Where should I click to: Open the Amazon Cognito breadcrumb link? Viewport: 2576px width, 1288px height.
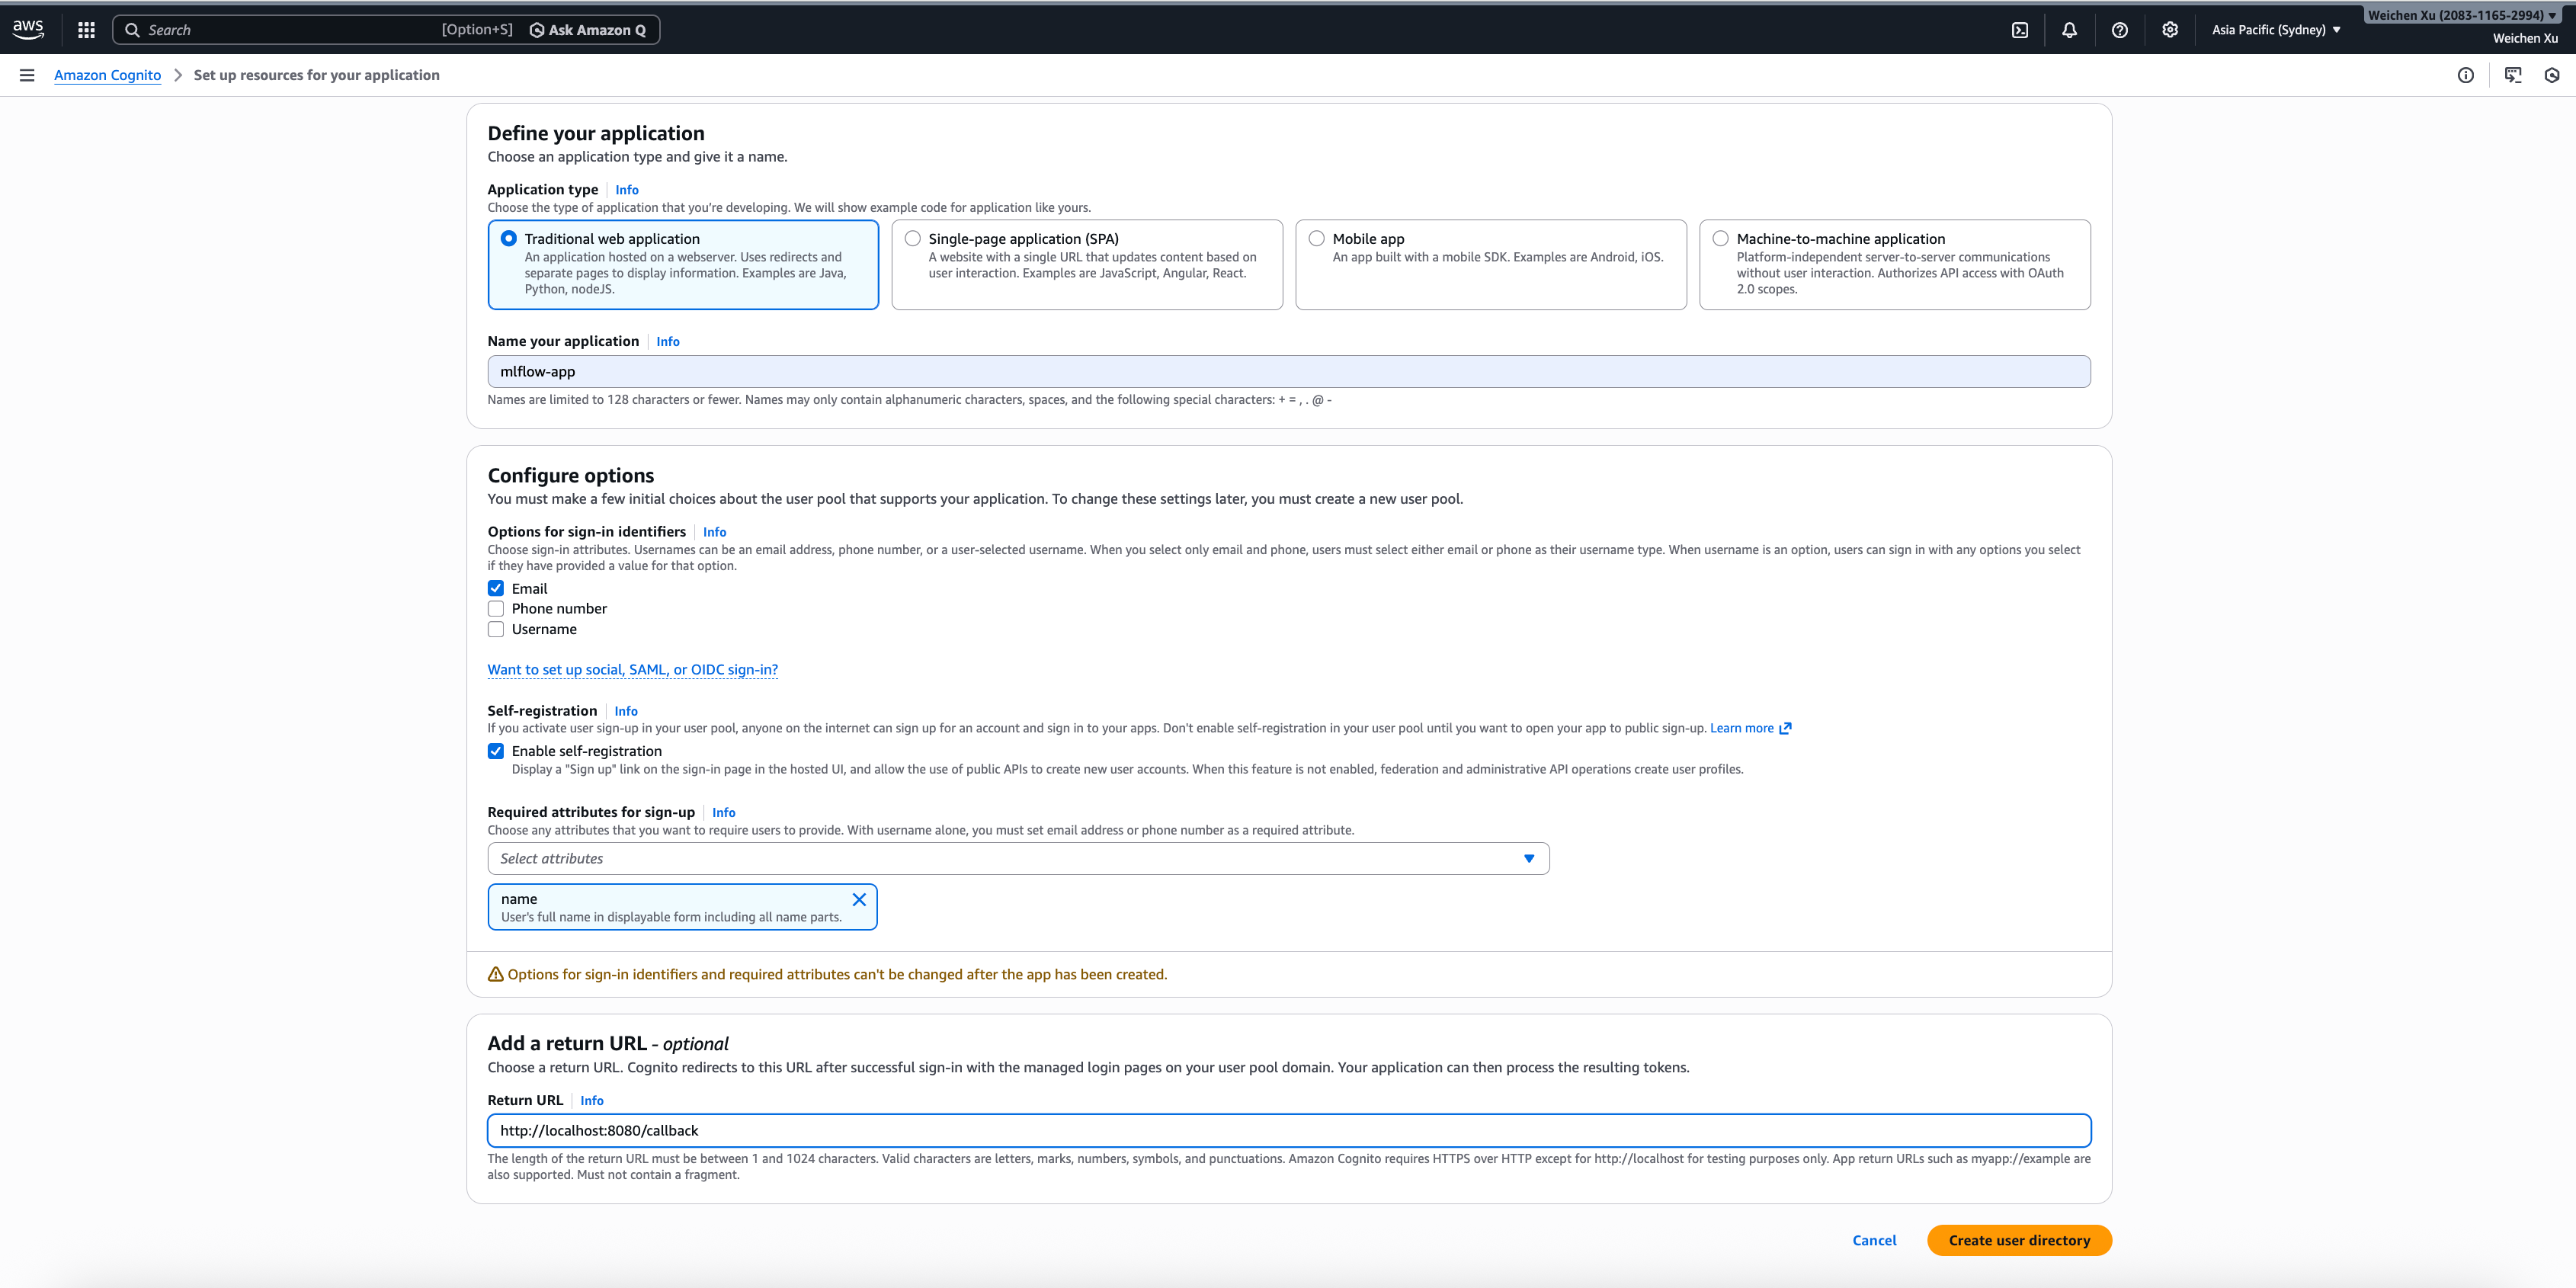point(107,74)
